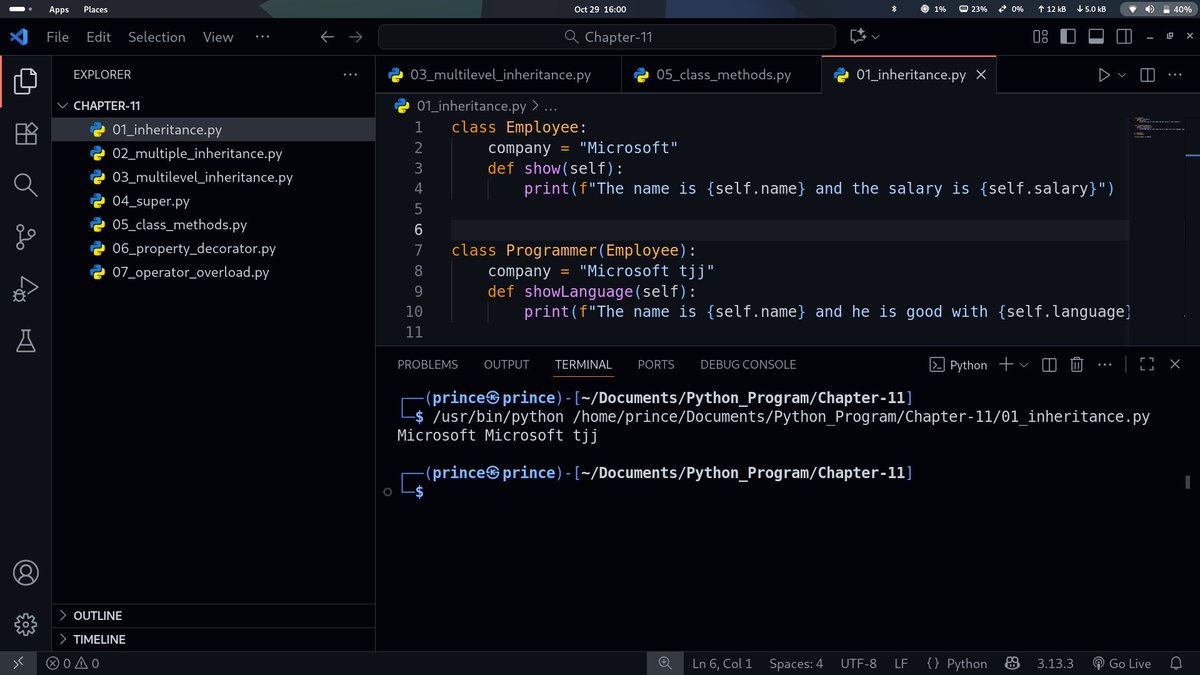Screen dimensions: 1200x675
Task: Open 04_super.py in explorer
Action: click(215, 201)
